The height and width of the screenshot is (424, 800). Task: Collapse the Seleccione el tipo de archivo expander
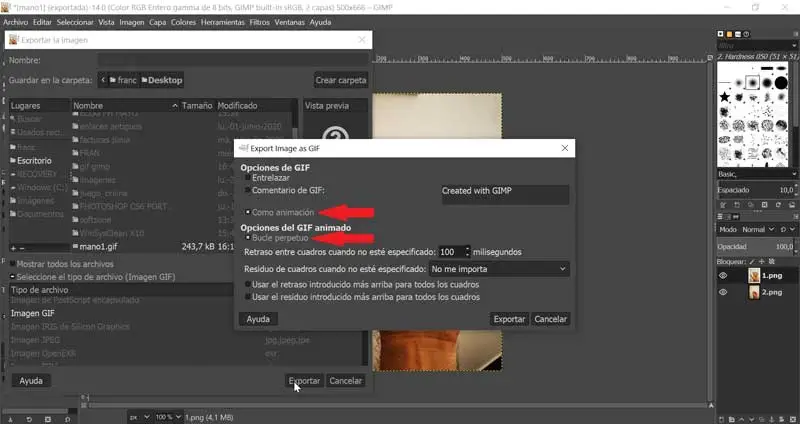tap(12, 277)
